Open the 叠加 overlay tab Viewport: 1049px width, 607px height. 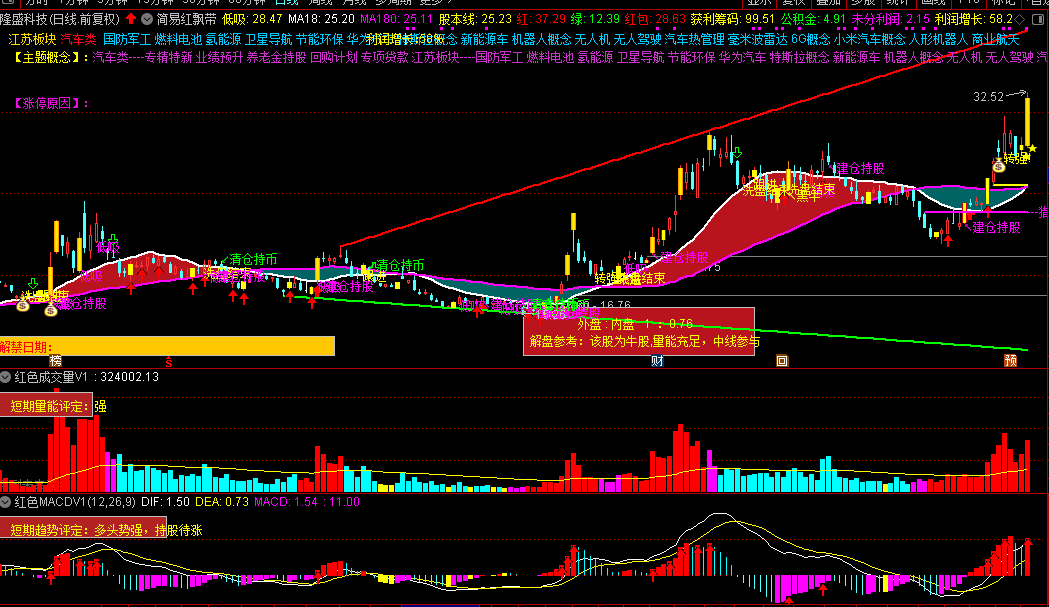click(830, 3)
